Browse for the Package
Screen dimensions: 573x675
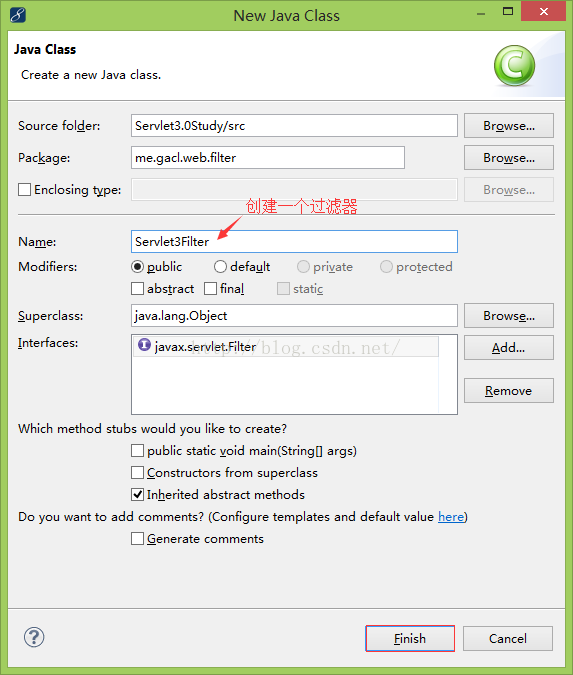coord(509,158)
